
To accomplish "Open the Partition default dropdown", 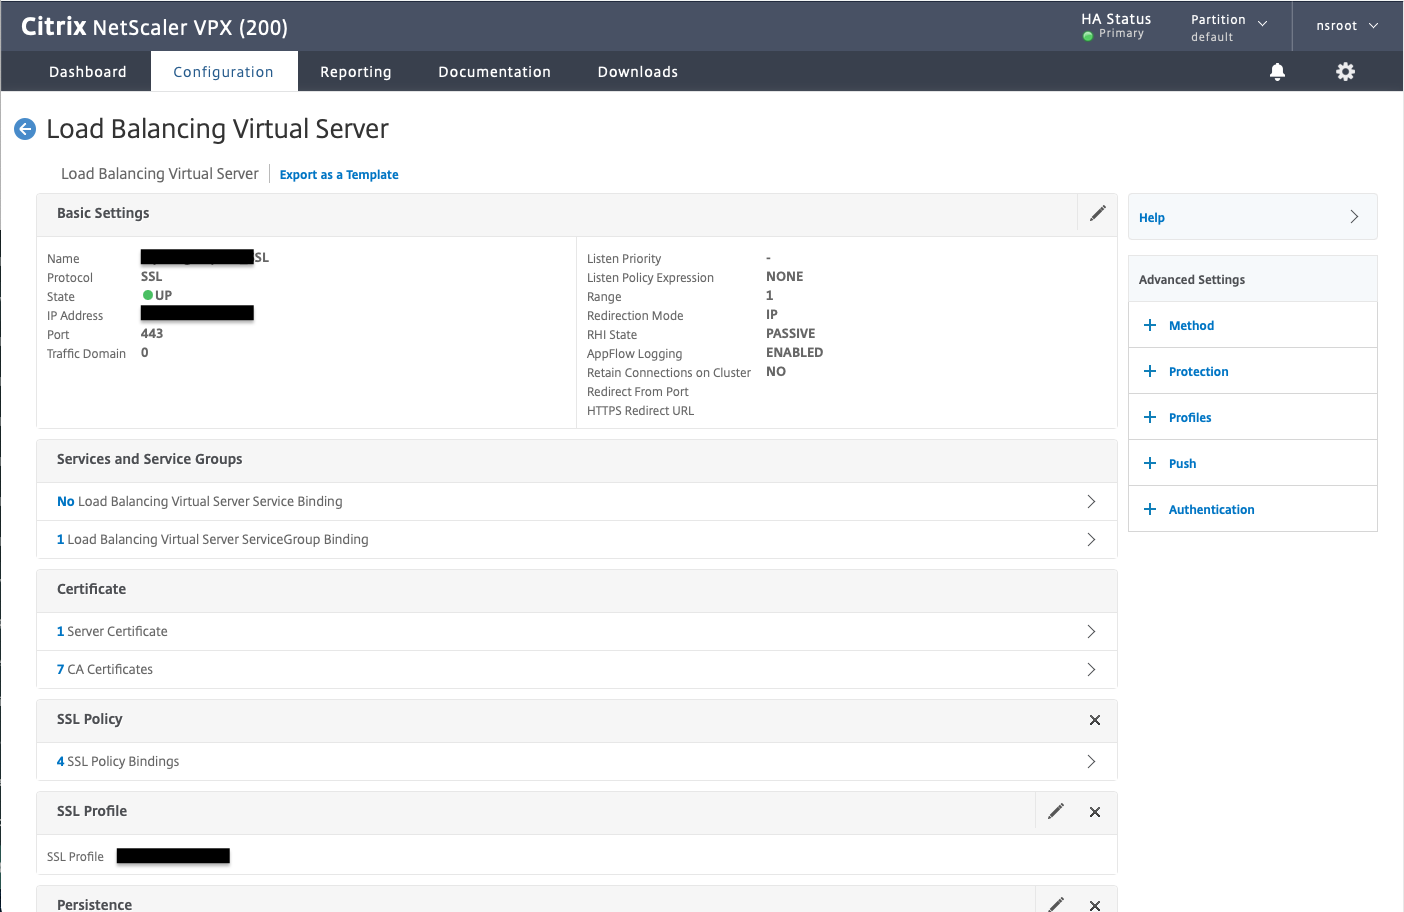I will [1229, 27].
